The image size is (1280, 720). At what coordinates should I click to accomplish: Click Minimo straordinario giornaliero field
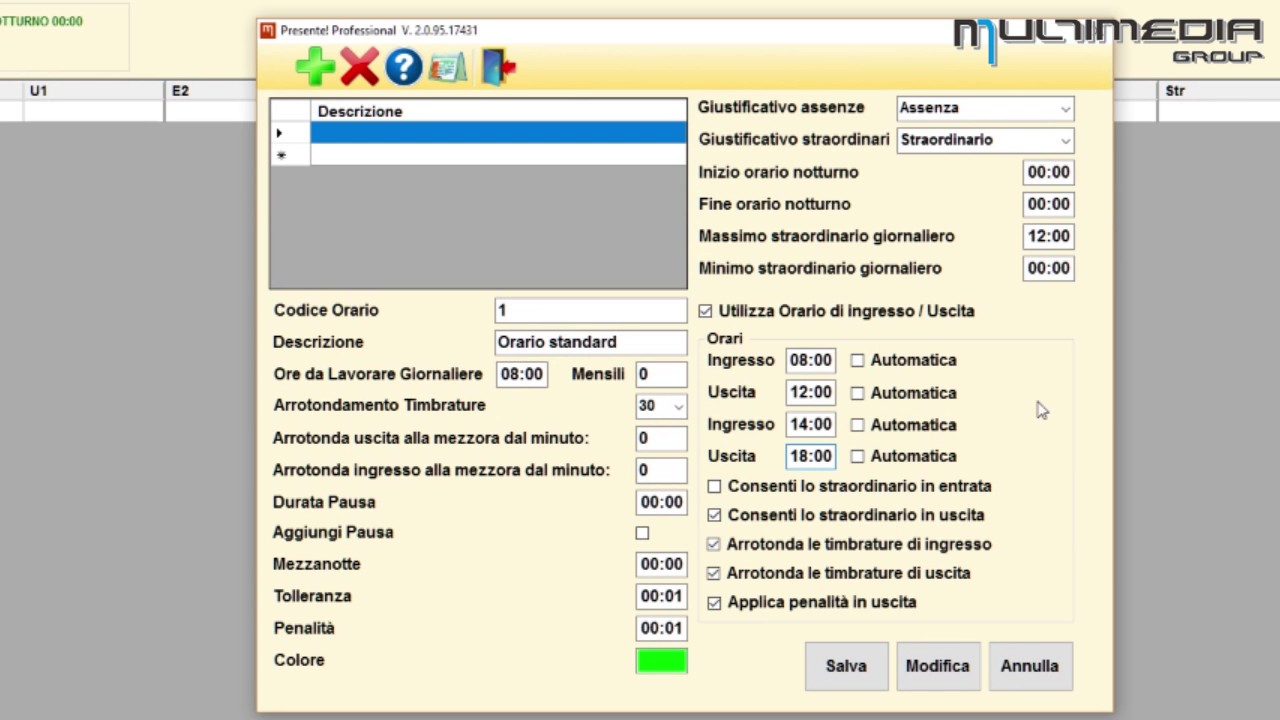1048,268
